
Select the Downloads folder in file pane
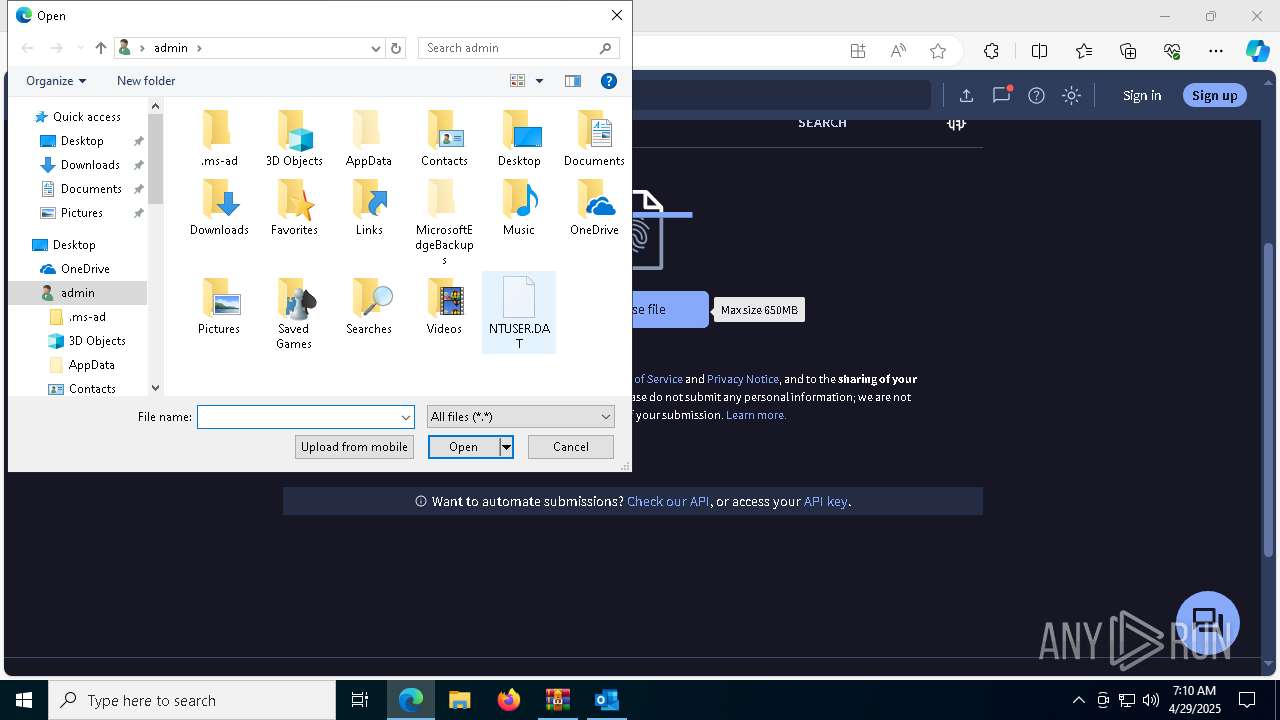[x=219, y=208]
